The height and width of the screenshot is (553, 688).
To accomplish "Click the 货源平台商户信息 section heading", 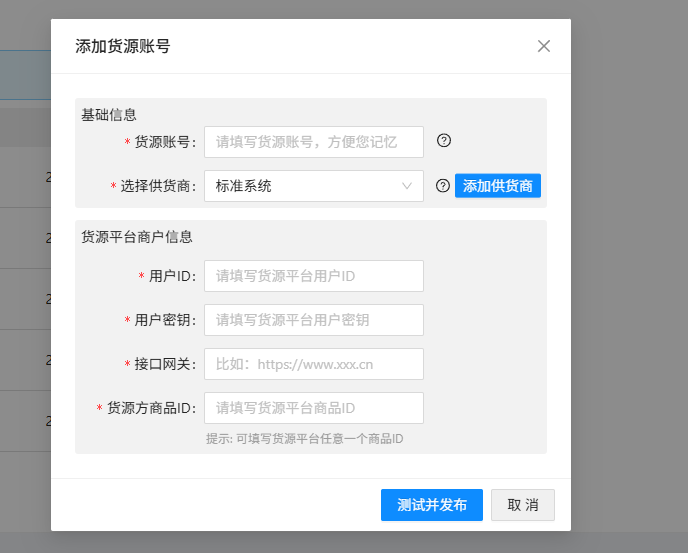I will tap(137, 237).
